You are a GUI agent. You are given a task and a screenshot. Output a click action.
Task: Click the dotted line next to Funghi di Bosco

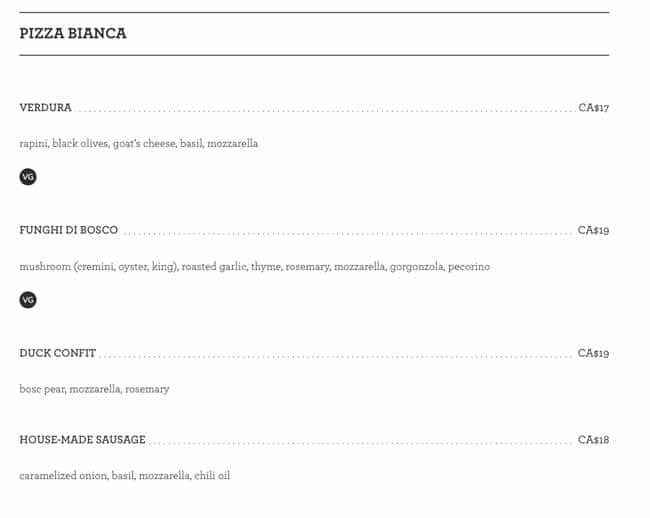click(347, 233)
